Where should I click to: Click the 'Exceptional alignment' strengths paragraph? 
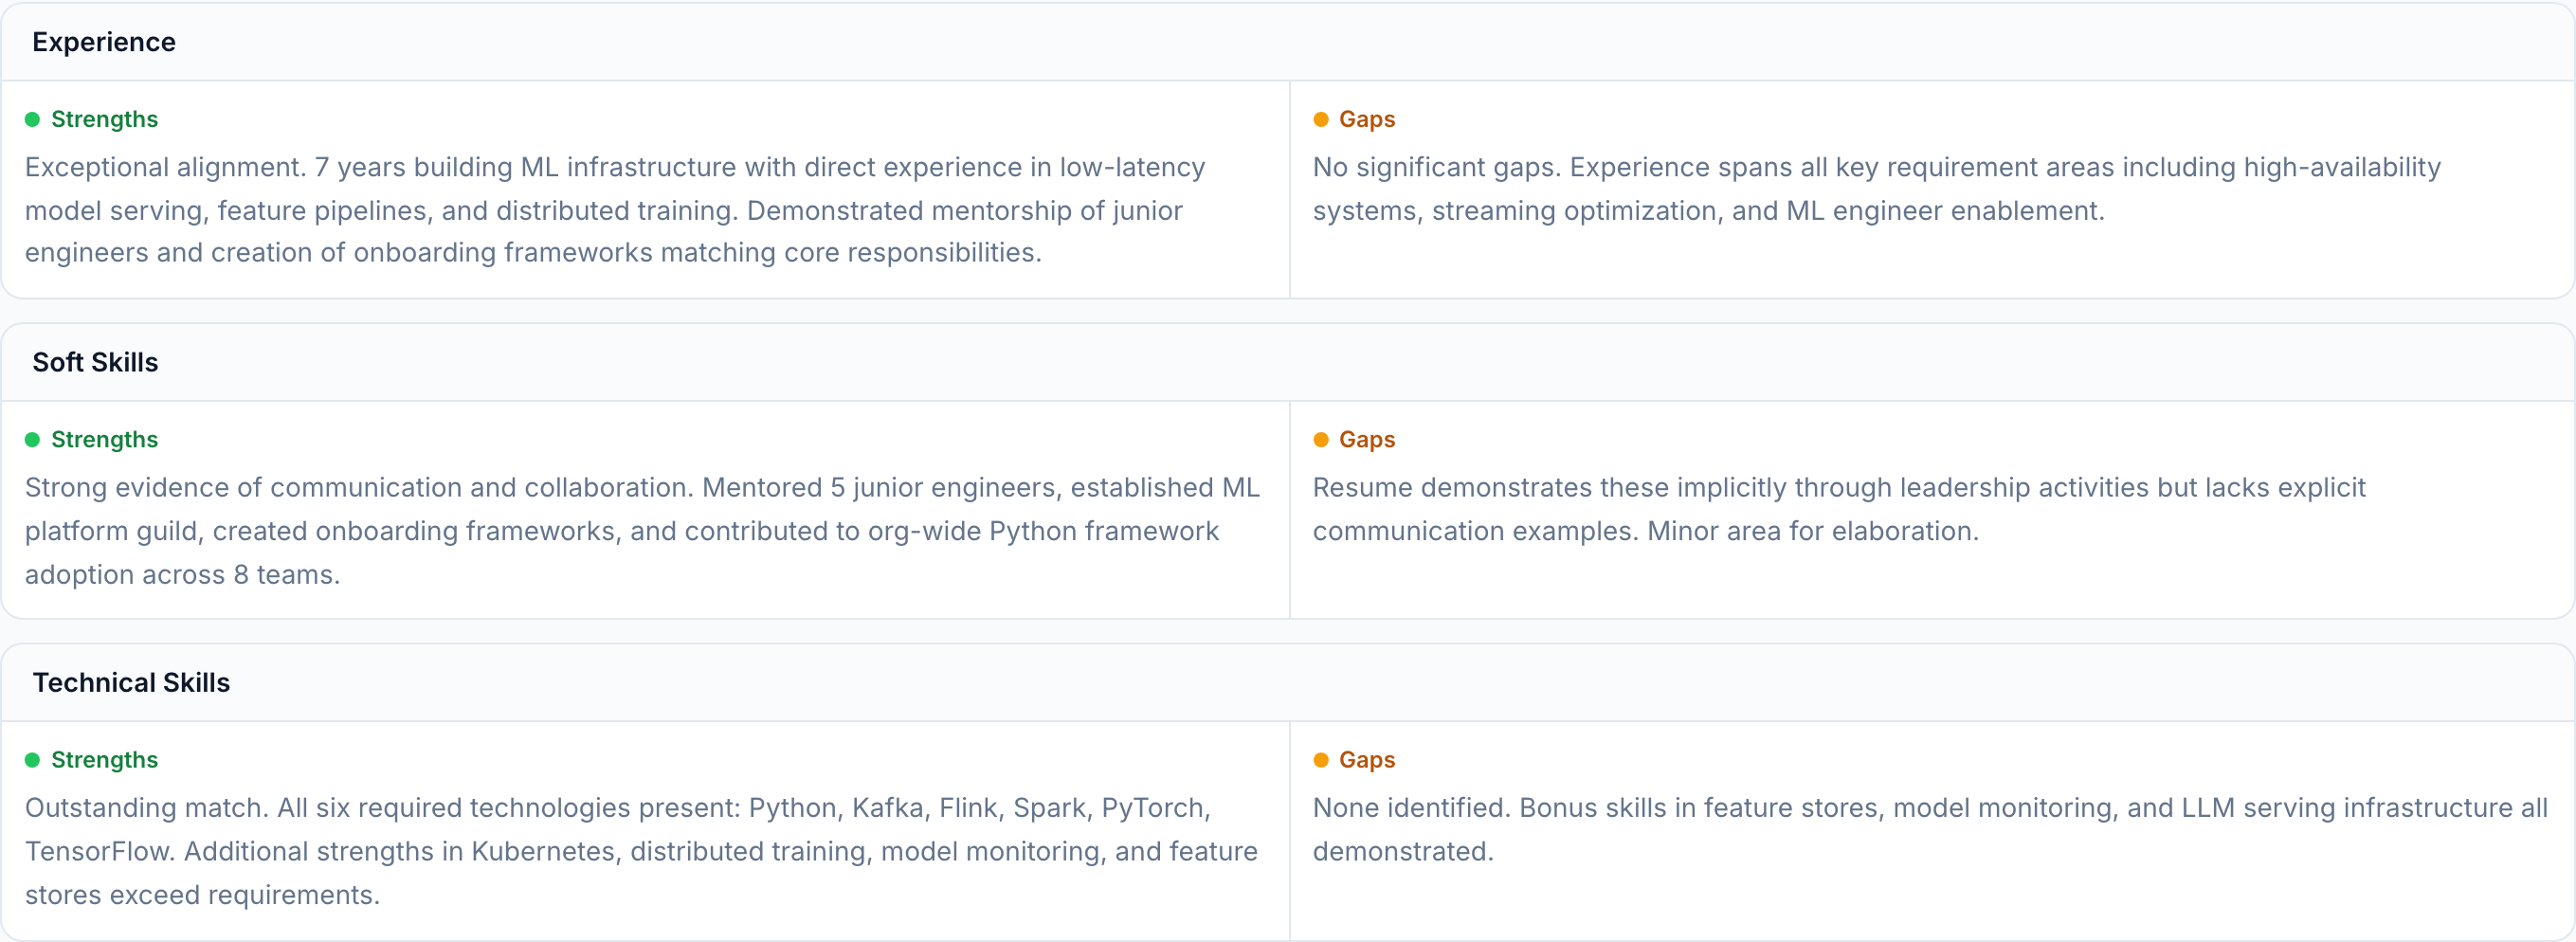[615, 210]
